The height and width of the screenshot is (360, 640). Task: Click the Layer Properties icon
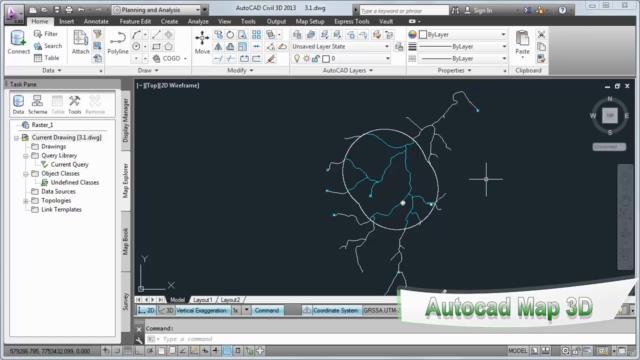click(x=297, y=35)
